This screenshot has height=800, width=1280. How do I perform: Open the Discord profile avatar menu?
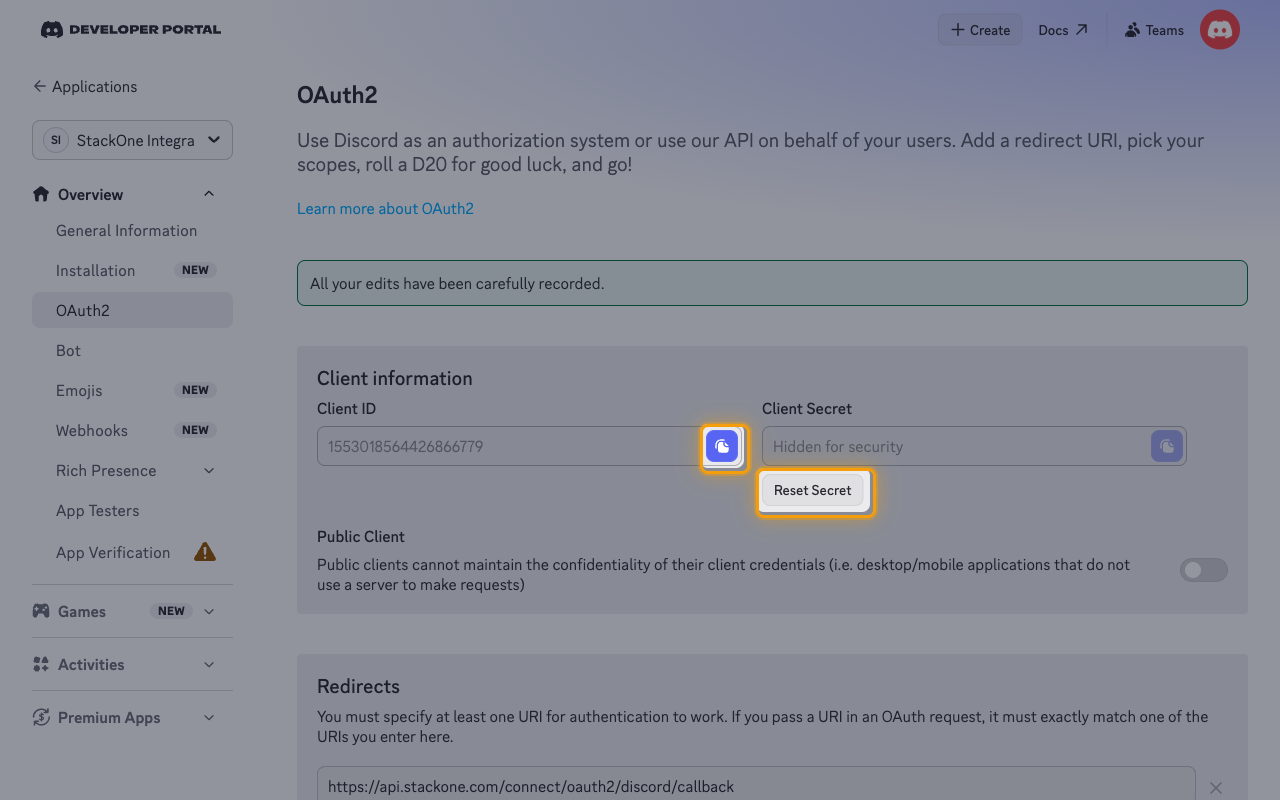coord(1220,30)
